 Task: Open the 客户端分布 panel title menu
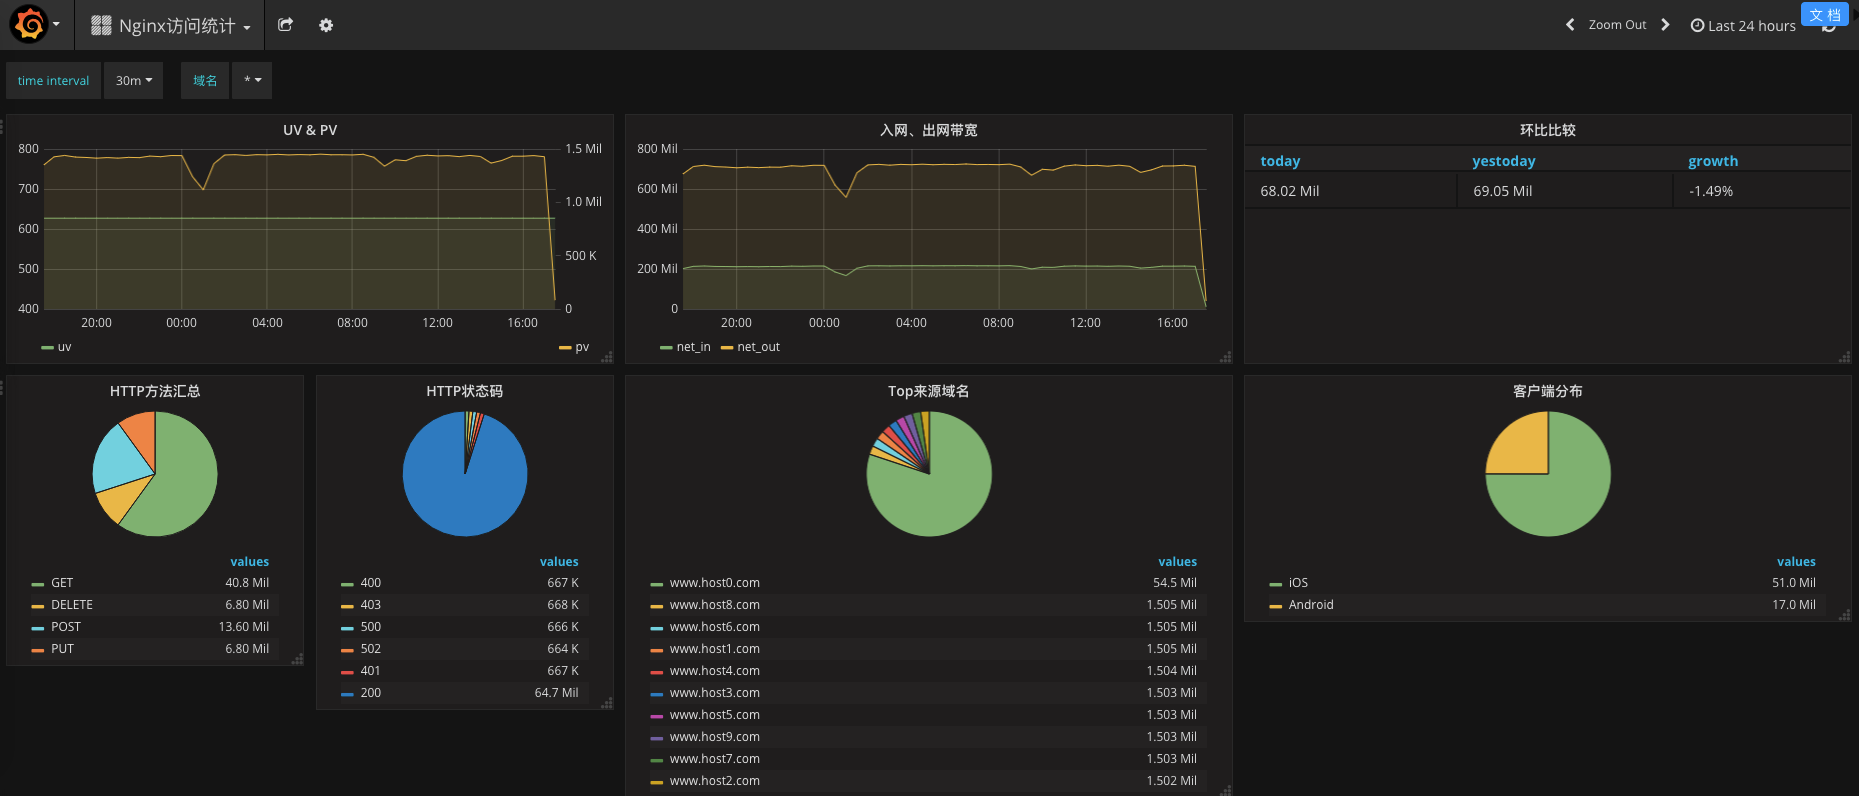(1548, 391)
